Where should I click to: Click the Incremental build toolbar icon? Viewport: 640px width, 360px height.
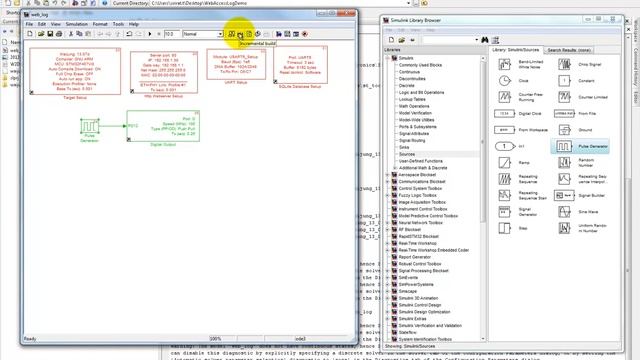tap(240, 35)
